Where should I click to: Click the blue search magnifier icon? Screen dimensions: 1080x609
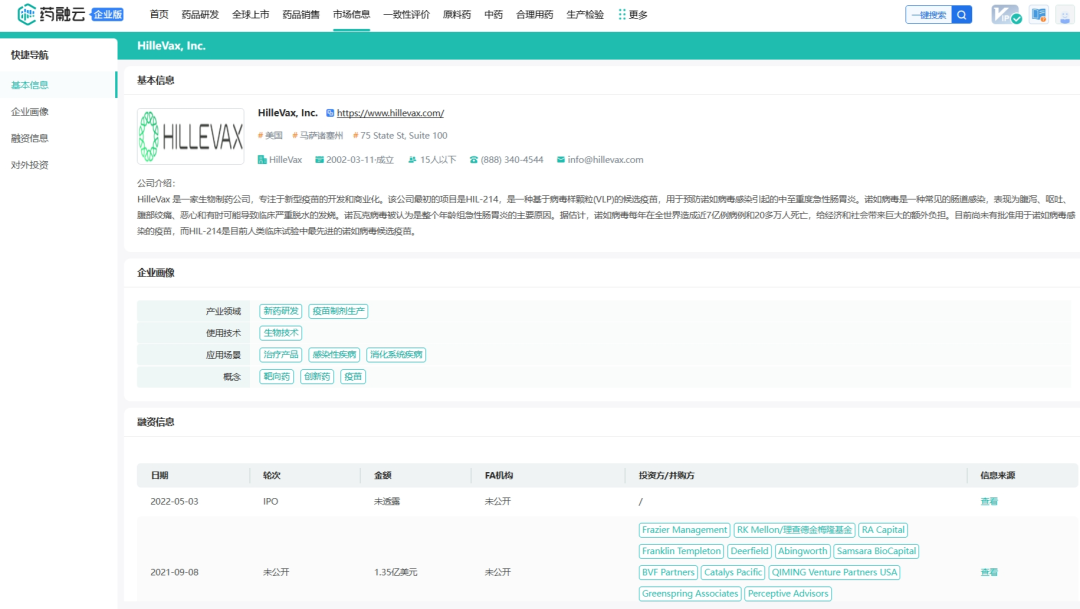(961, 15)
